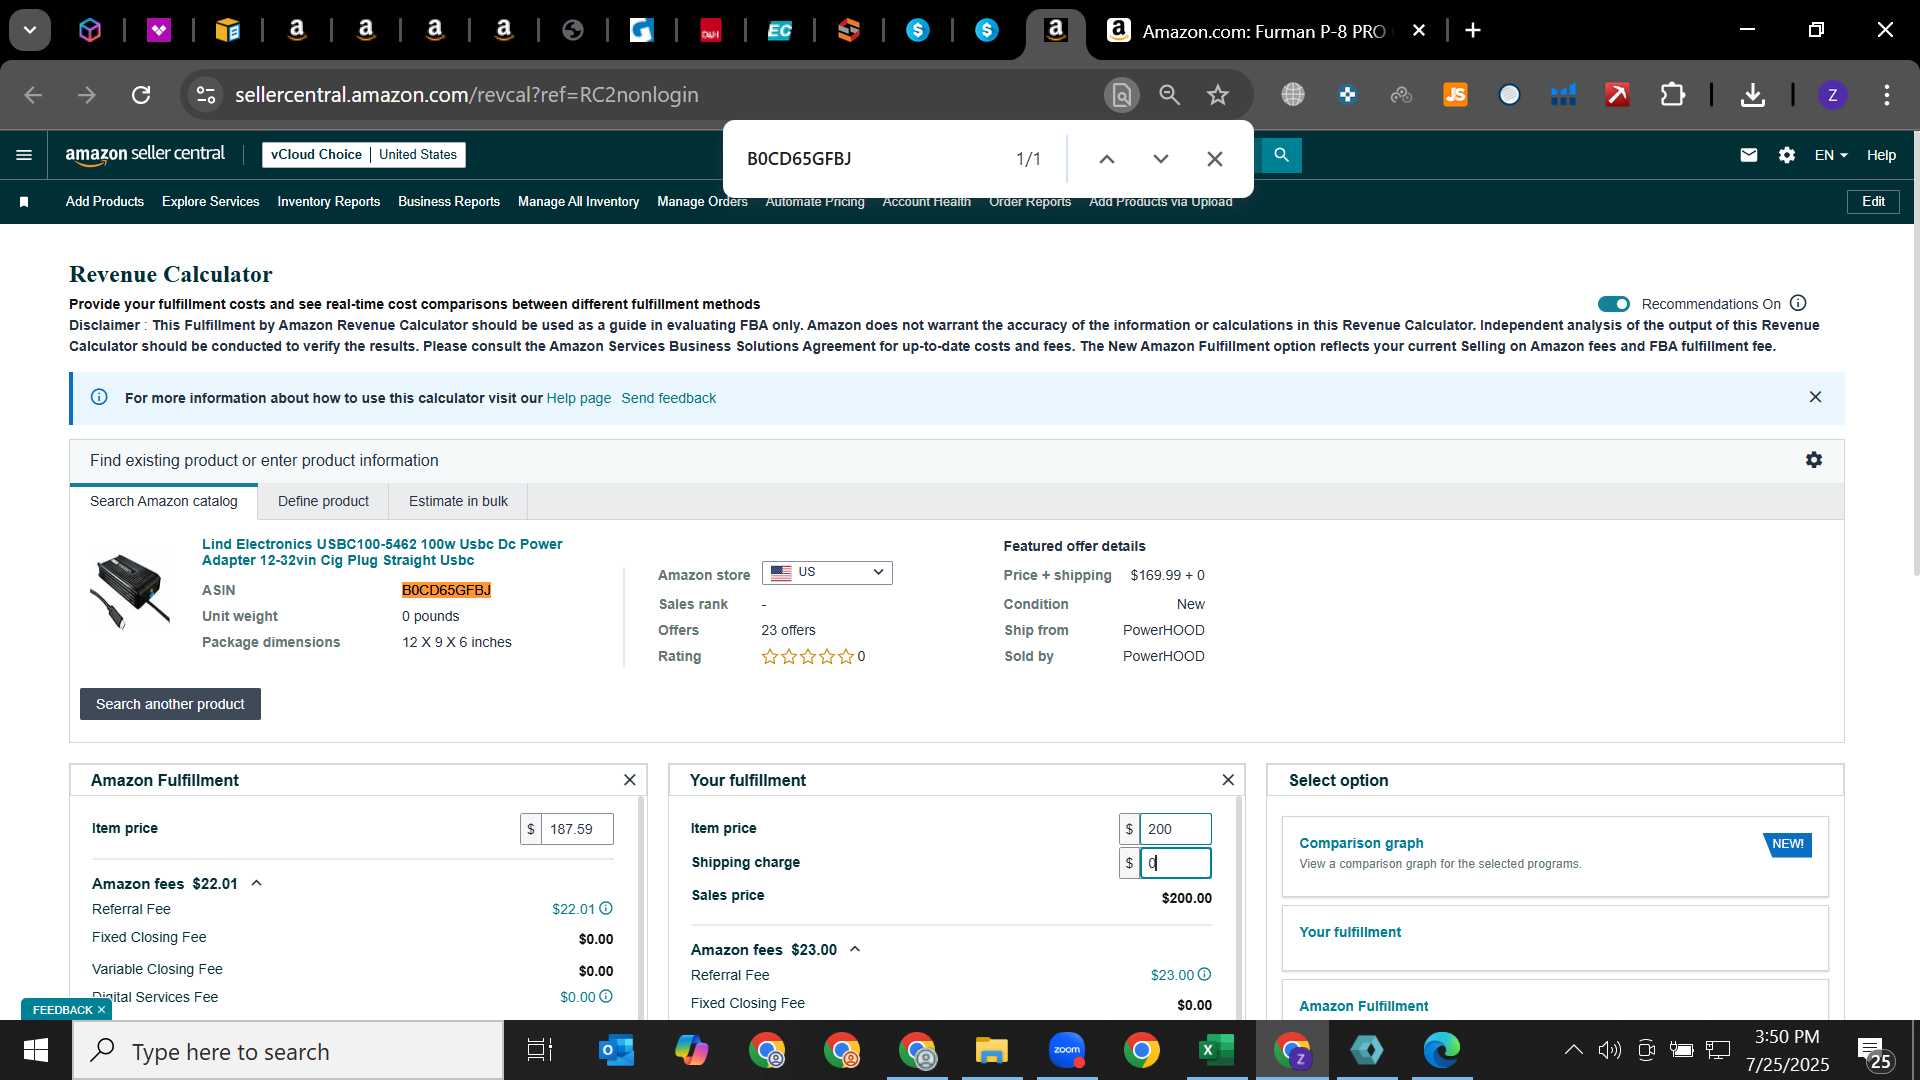
Task: Switch to Define product tab
Action: point(323,501)
